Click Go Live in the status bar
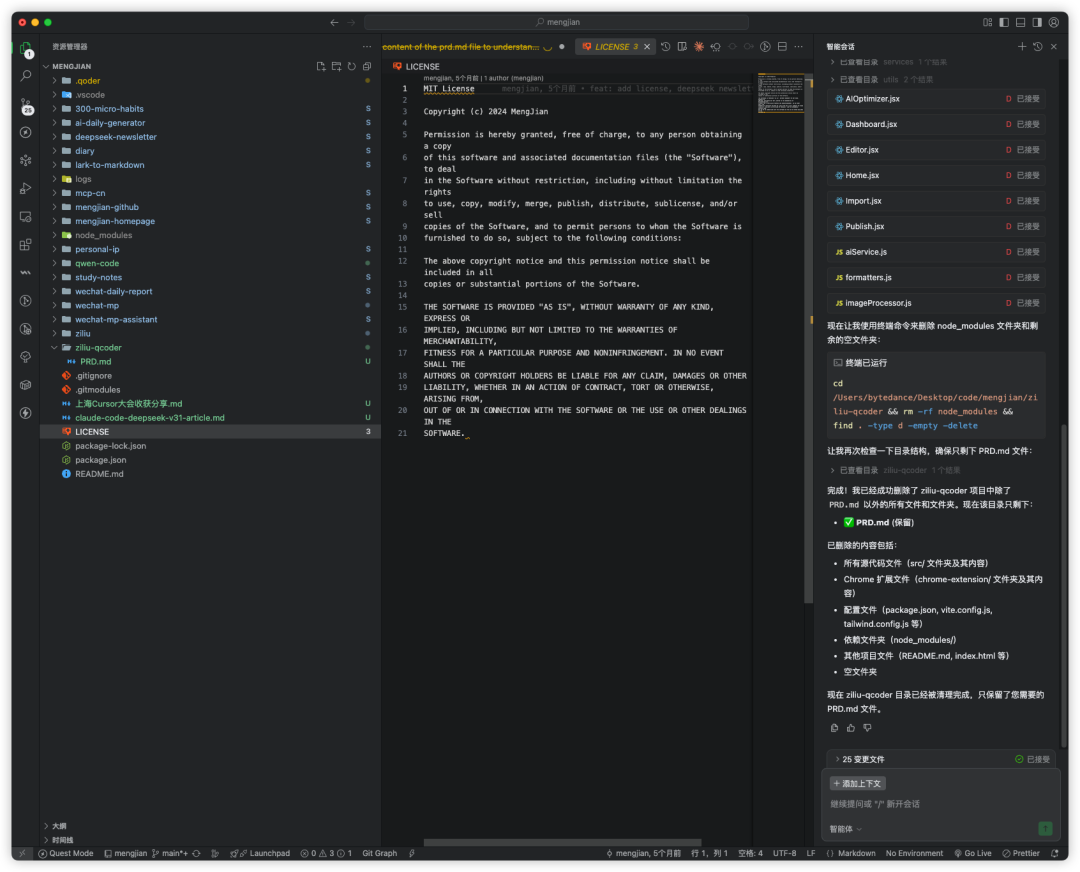 coord(972,853)
